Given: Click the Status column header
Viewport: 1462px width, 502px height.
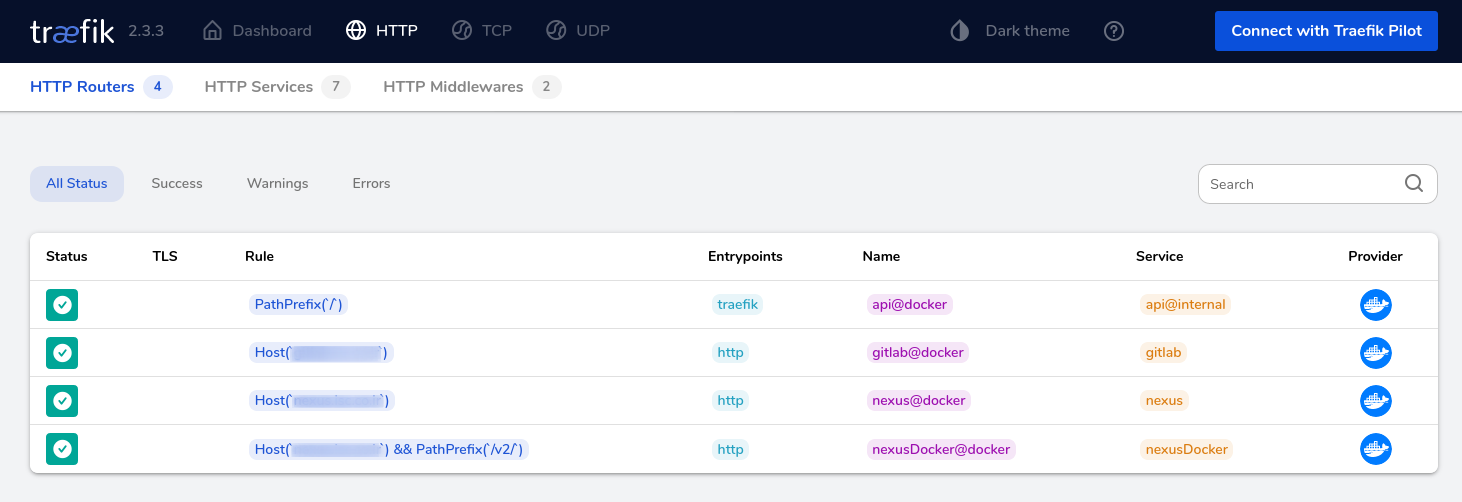Looking at the screenshot, I should click(x=67, y=256).
